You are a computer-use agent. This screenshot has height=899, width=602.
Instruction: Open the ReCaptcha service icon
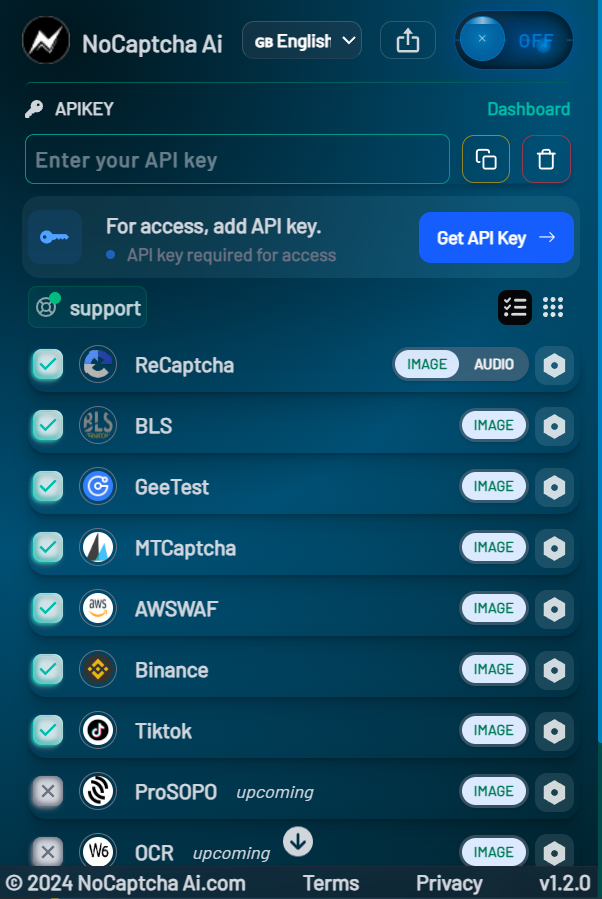pos(98,364)
